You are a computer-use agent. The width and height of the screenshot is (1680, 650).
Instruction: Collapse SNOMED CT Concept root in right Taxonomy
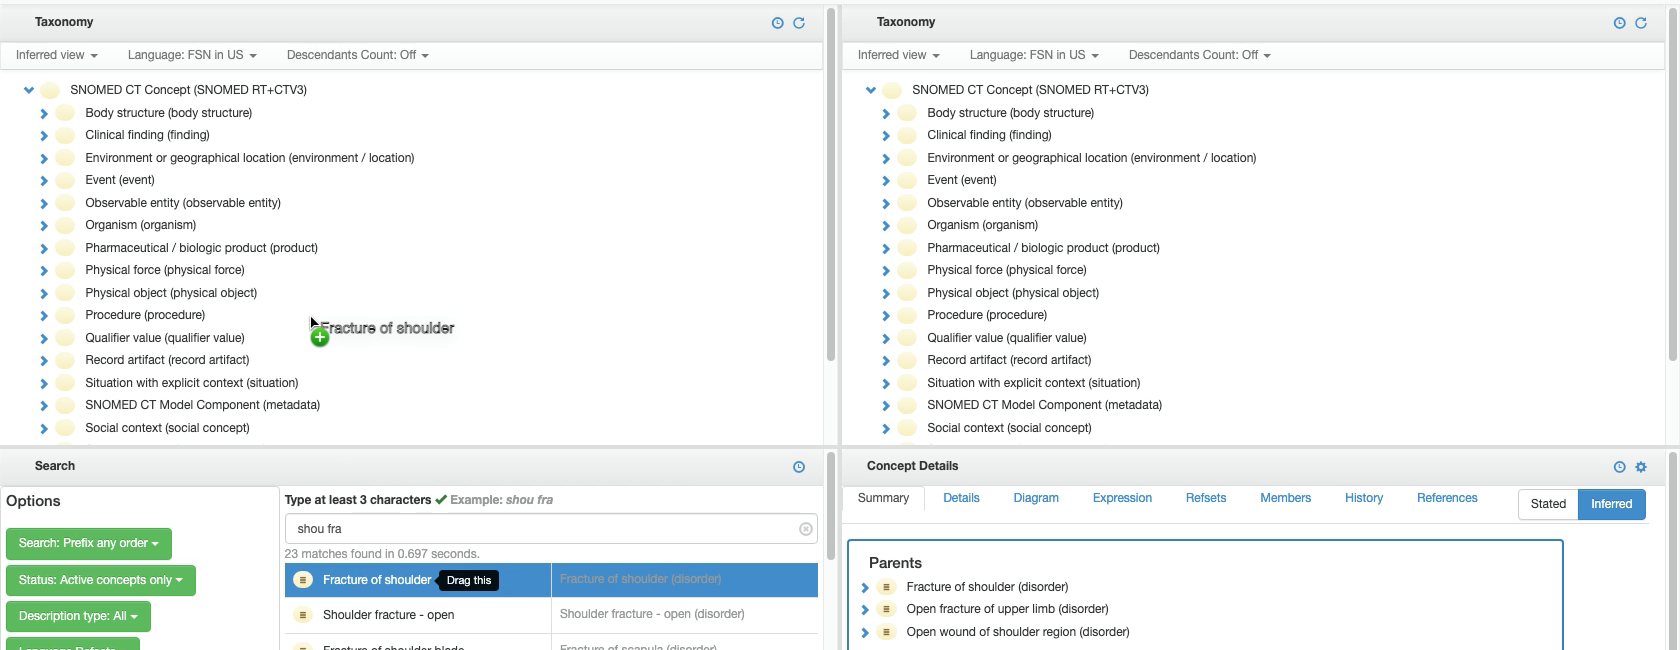tap(871, 90)
